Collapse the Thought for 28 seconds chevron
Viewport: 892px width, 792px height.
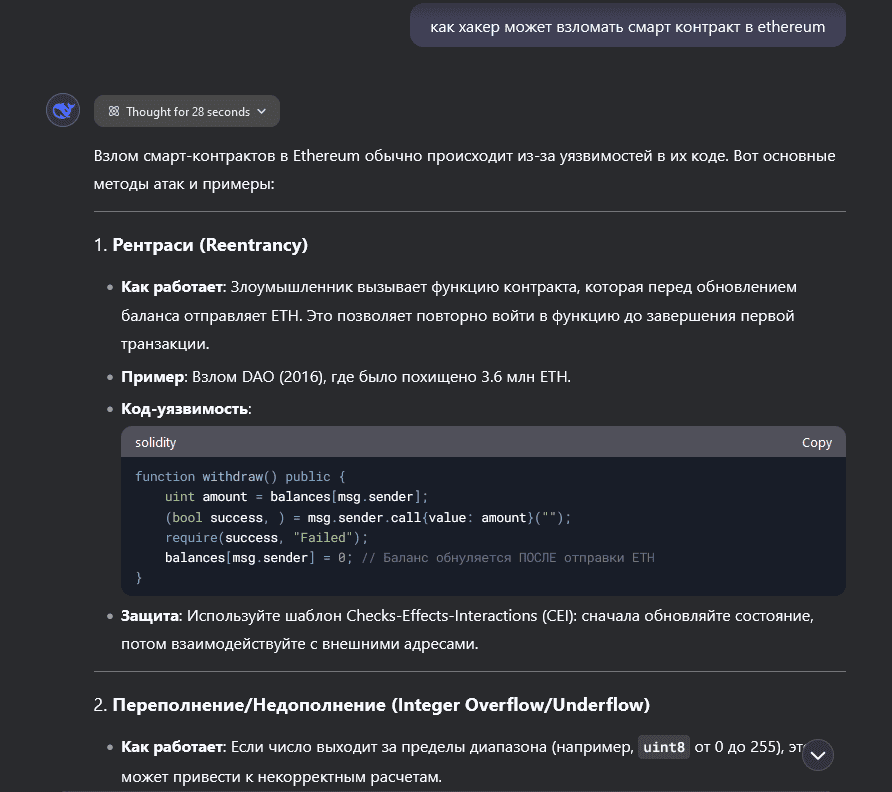pyautogui.click(x=262, y=112)
